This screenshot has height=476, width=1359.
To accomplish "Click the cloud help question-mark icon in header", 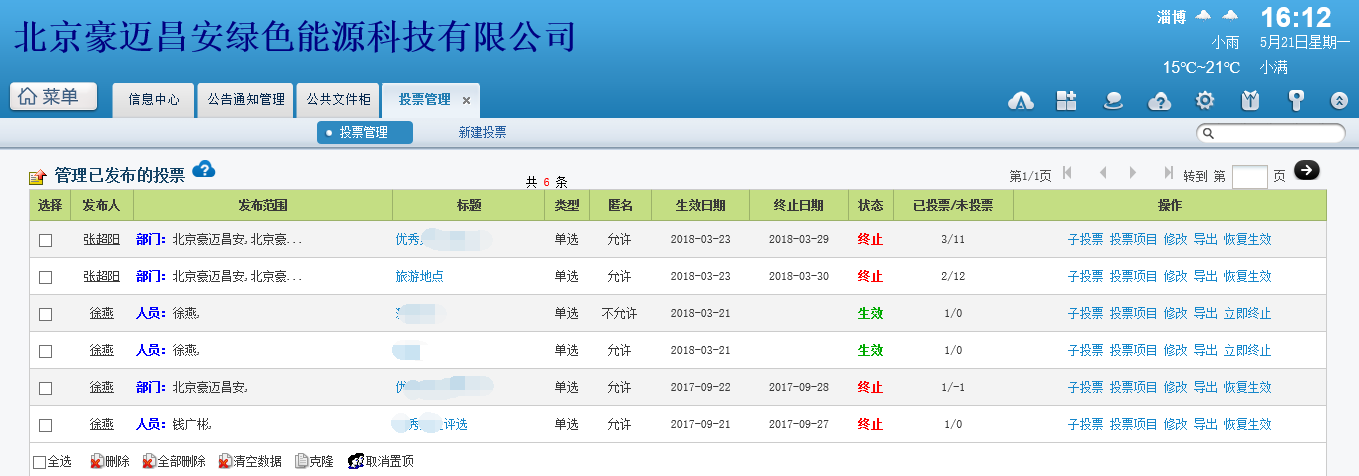I will pos(1159,100).
